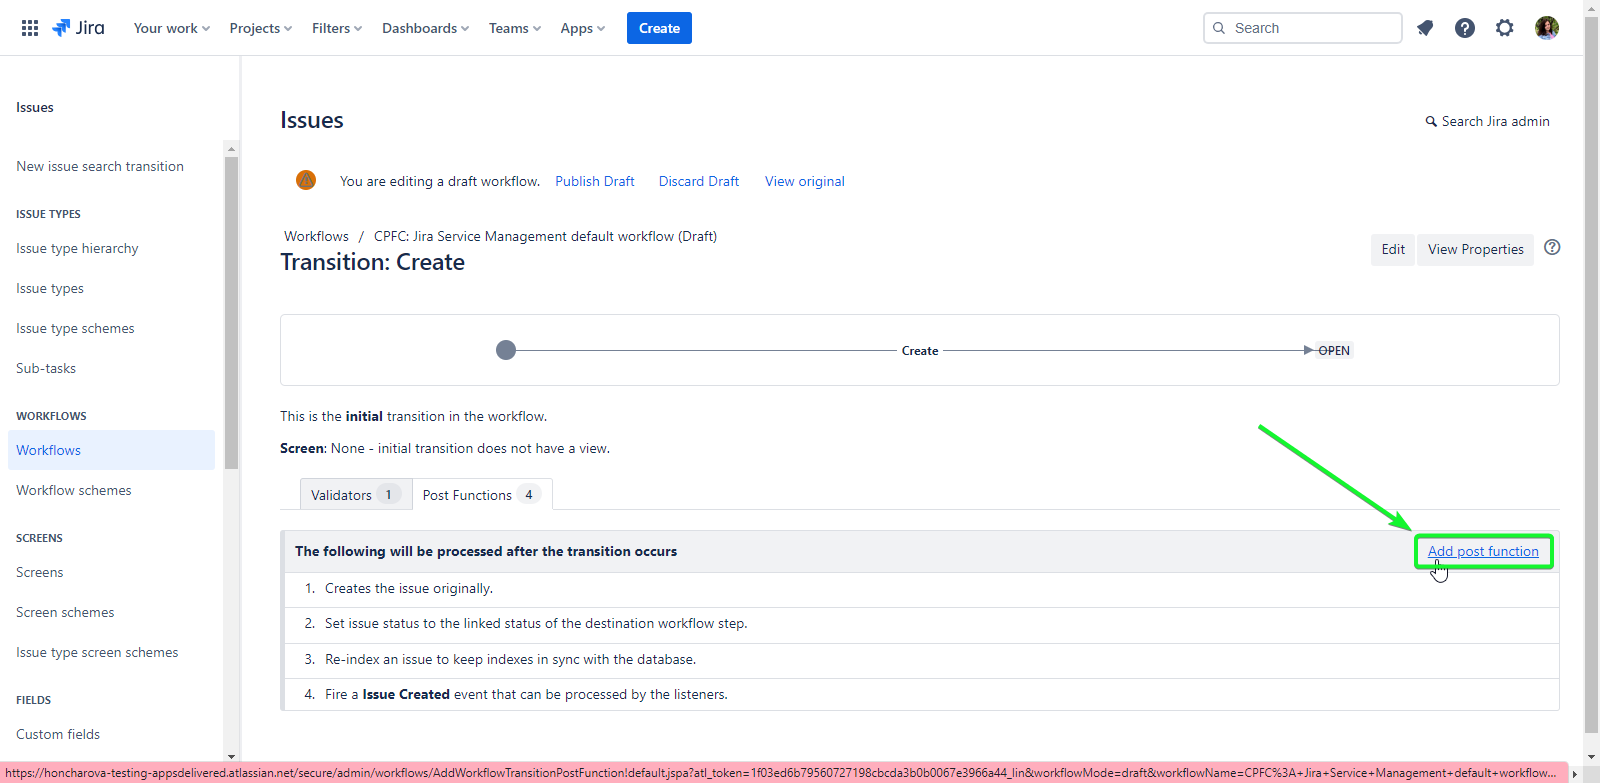Viewport: 1600px width, 783px height.
Task: Open the app switcher grid icon
Action: pos(30,28)
